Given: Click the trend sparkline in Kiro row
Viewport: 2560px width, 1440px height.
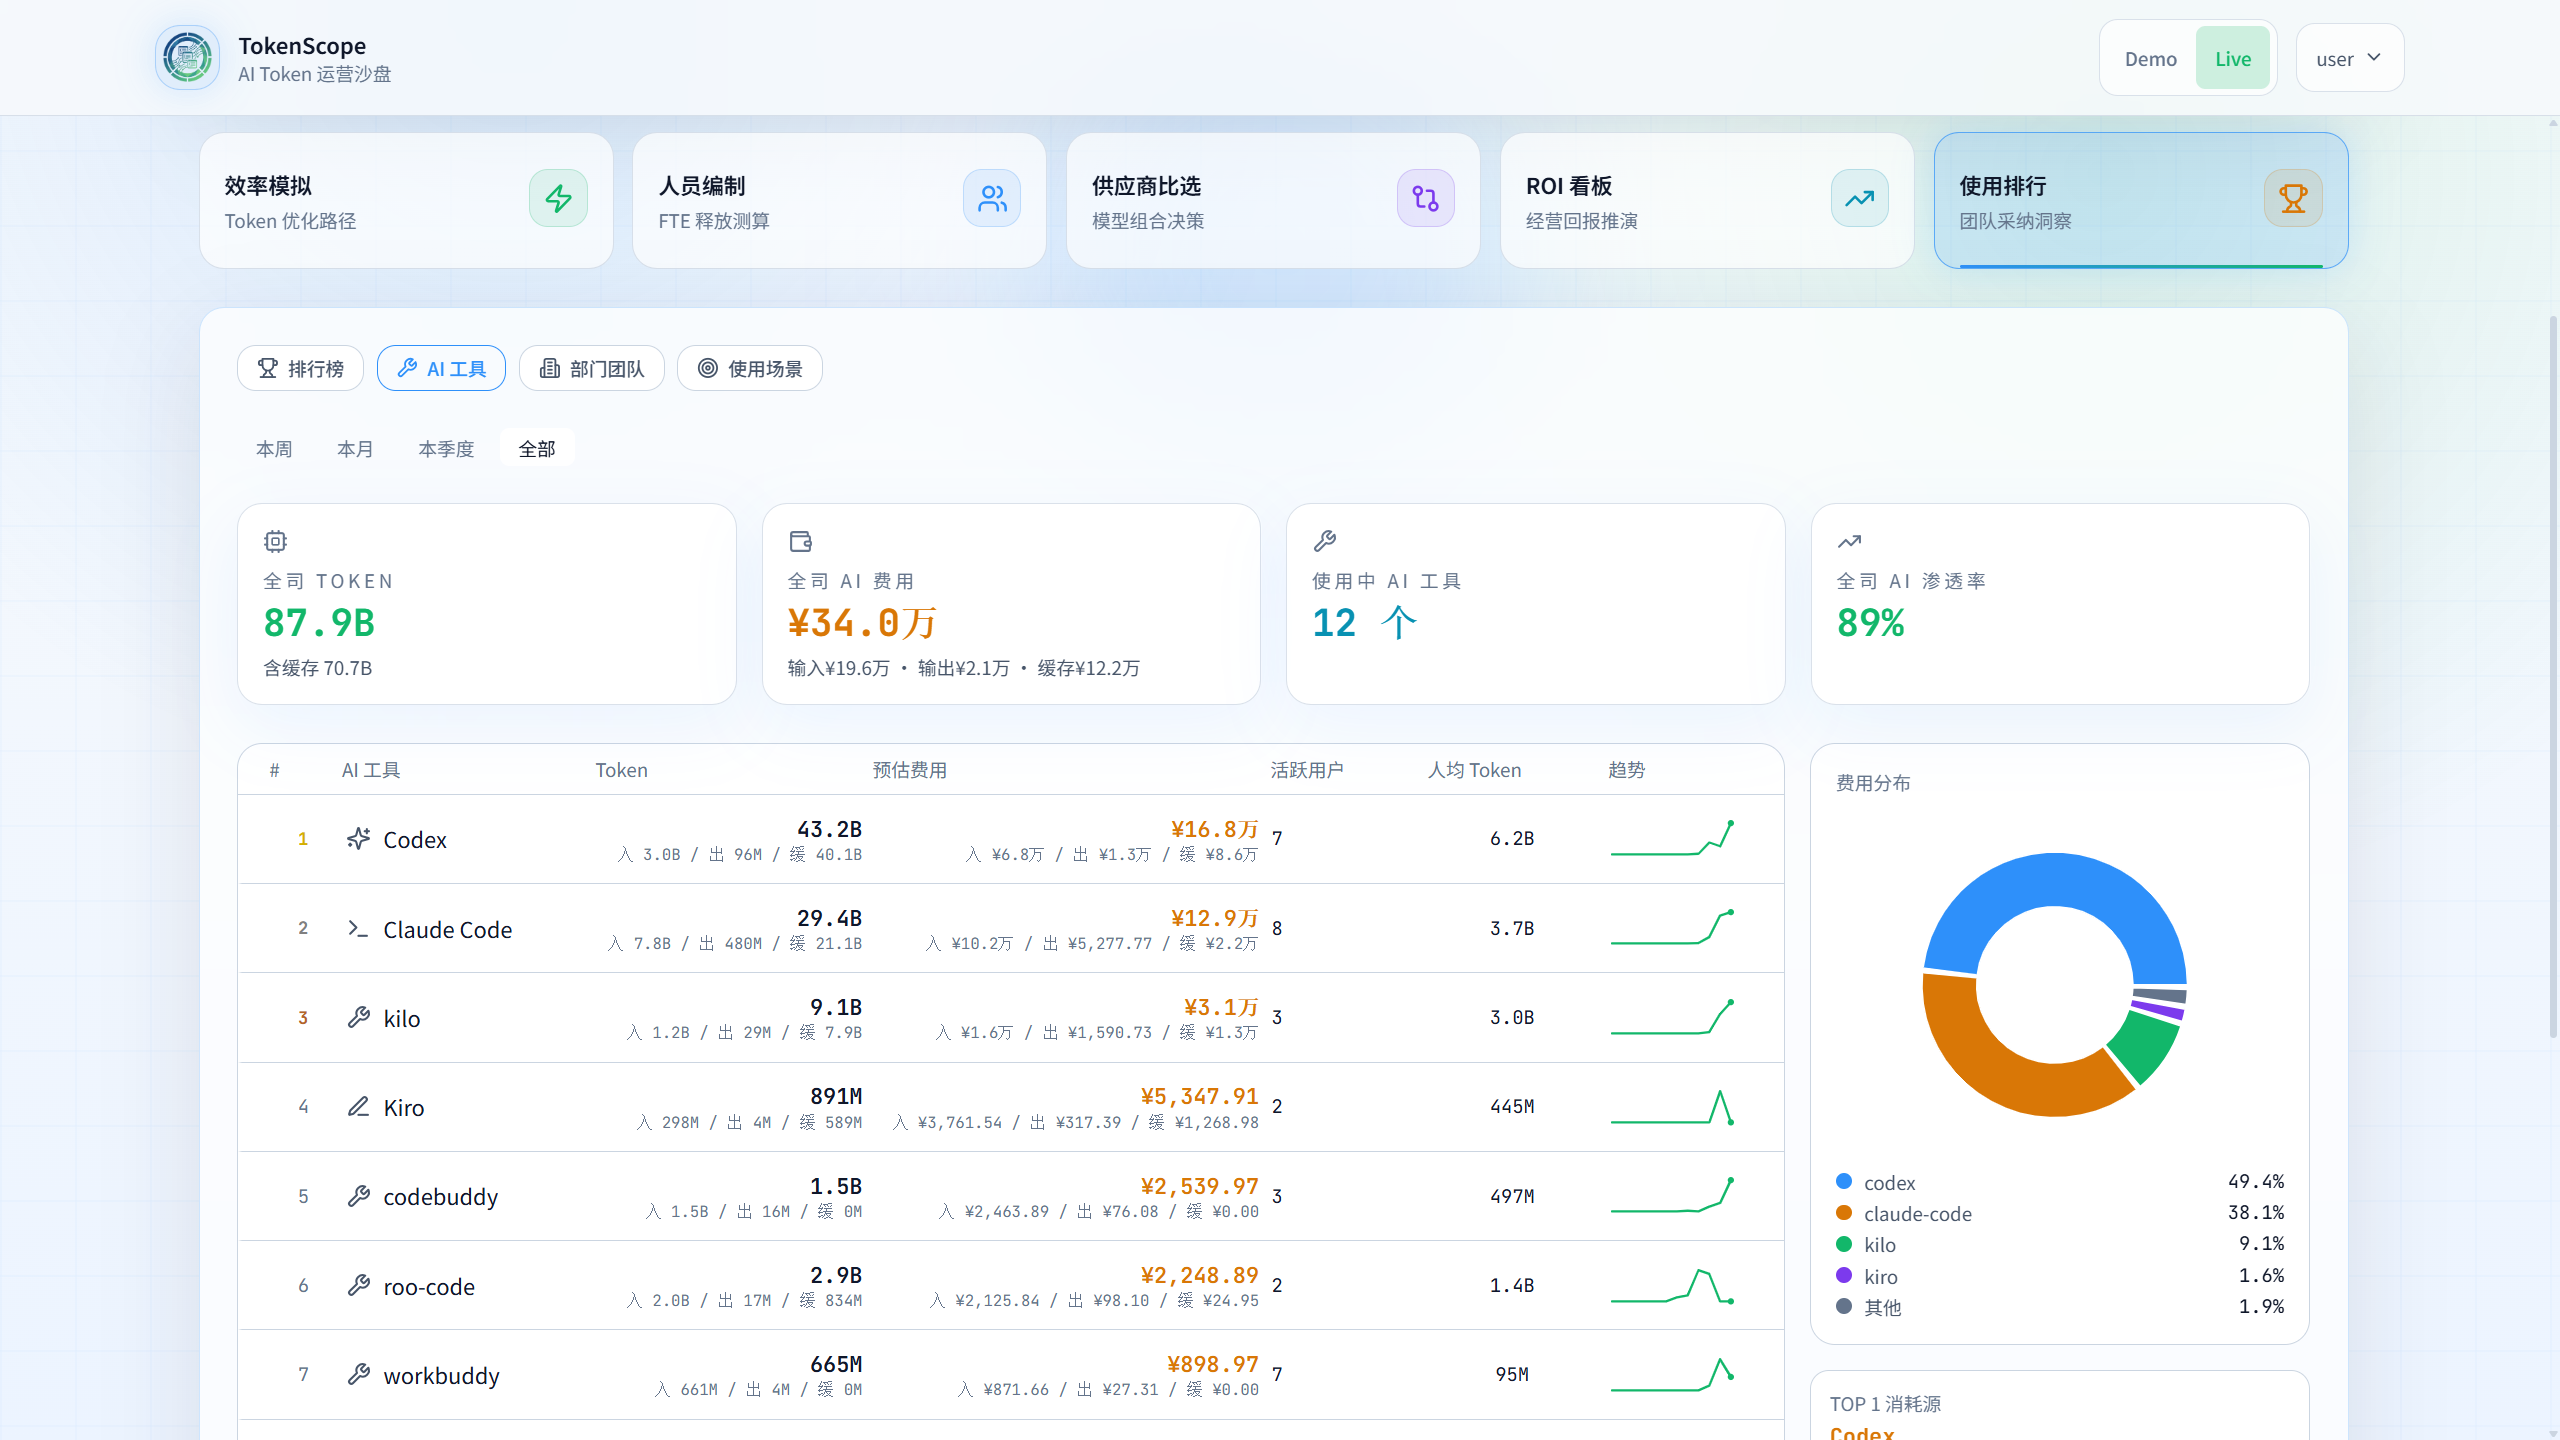Looking at the screenshot, I should [1672, 1106].
